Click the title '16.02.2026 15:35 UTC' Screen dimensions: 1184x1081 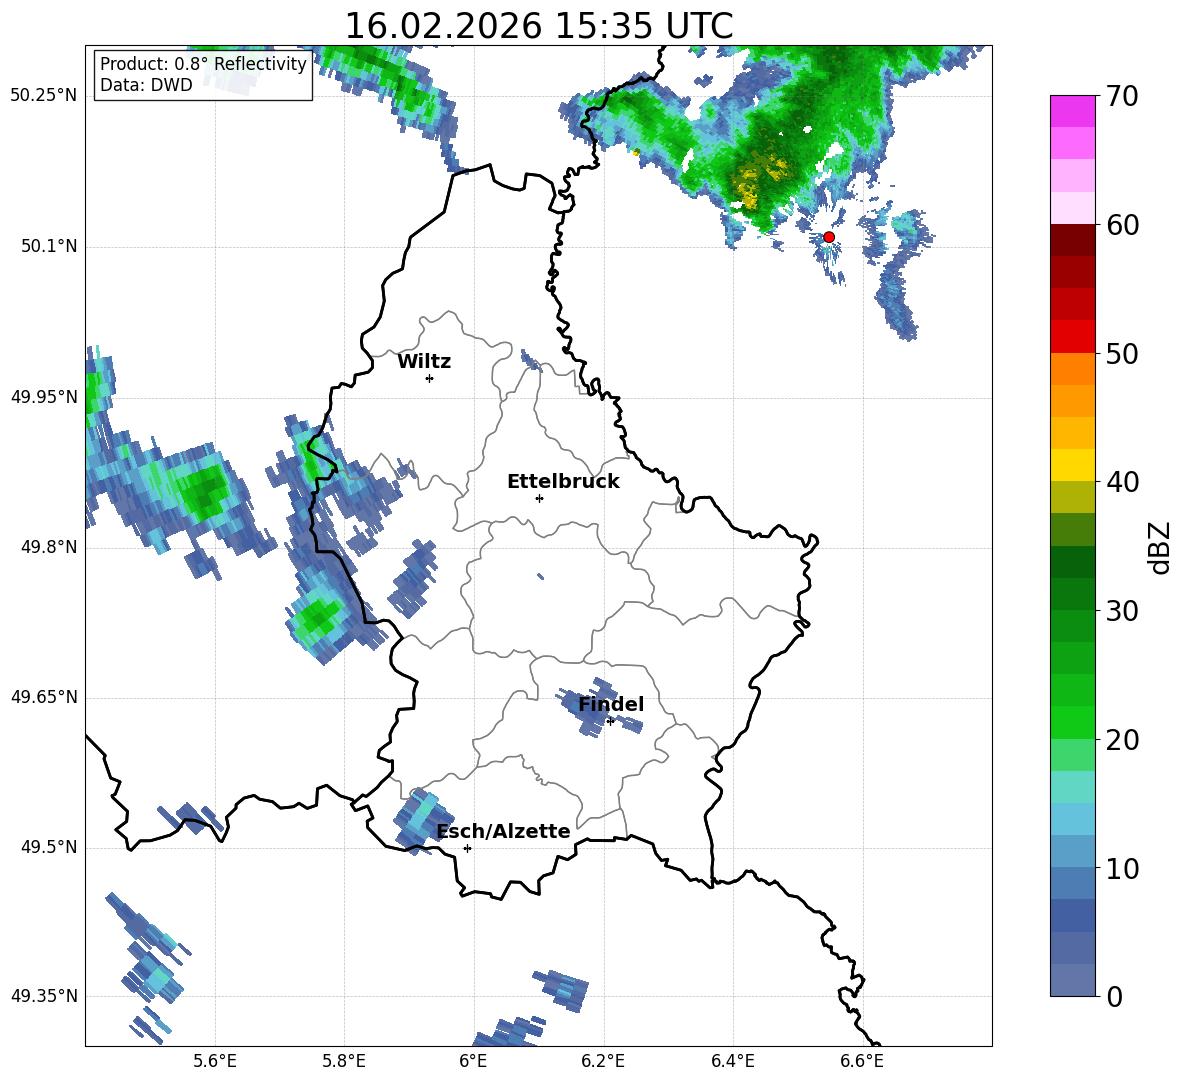[x=538, y=26]
